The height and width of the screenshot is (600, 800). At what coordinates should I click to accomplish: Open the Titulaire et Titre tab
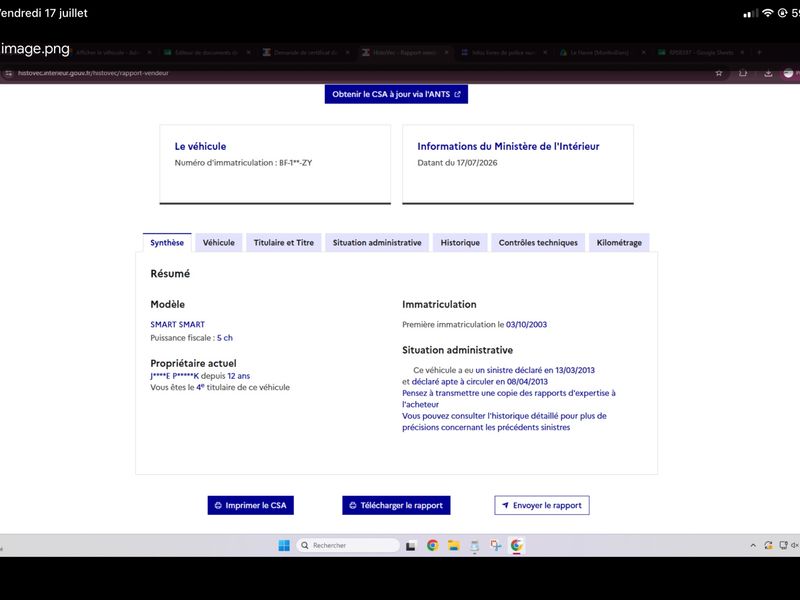tap(284, 243)
